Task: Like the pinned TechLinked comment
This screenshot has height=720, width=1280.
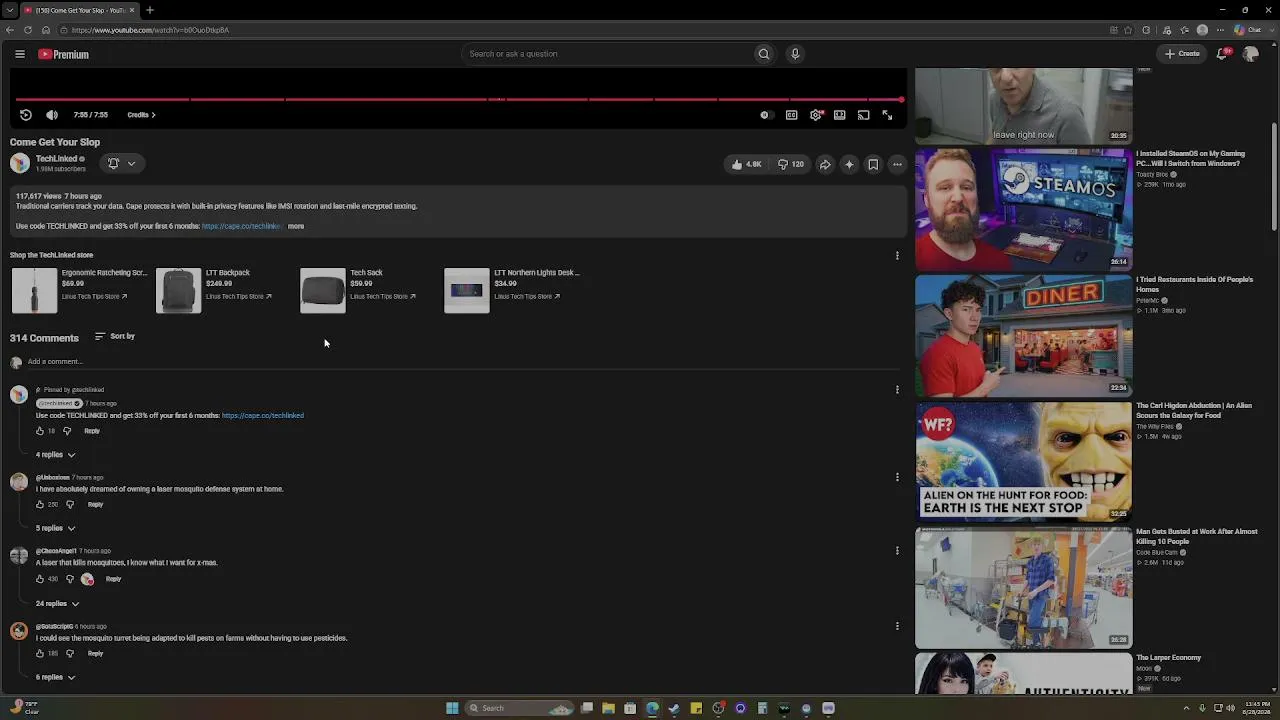Action: [x=40, y=431]
